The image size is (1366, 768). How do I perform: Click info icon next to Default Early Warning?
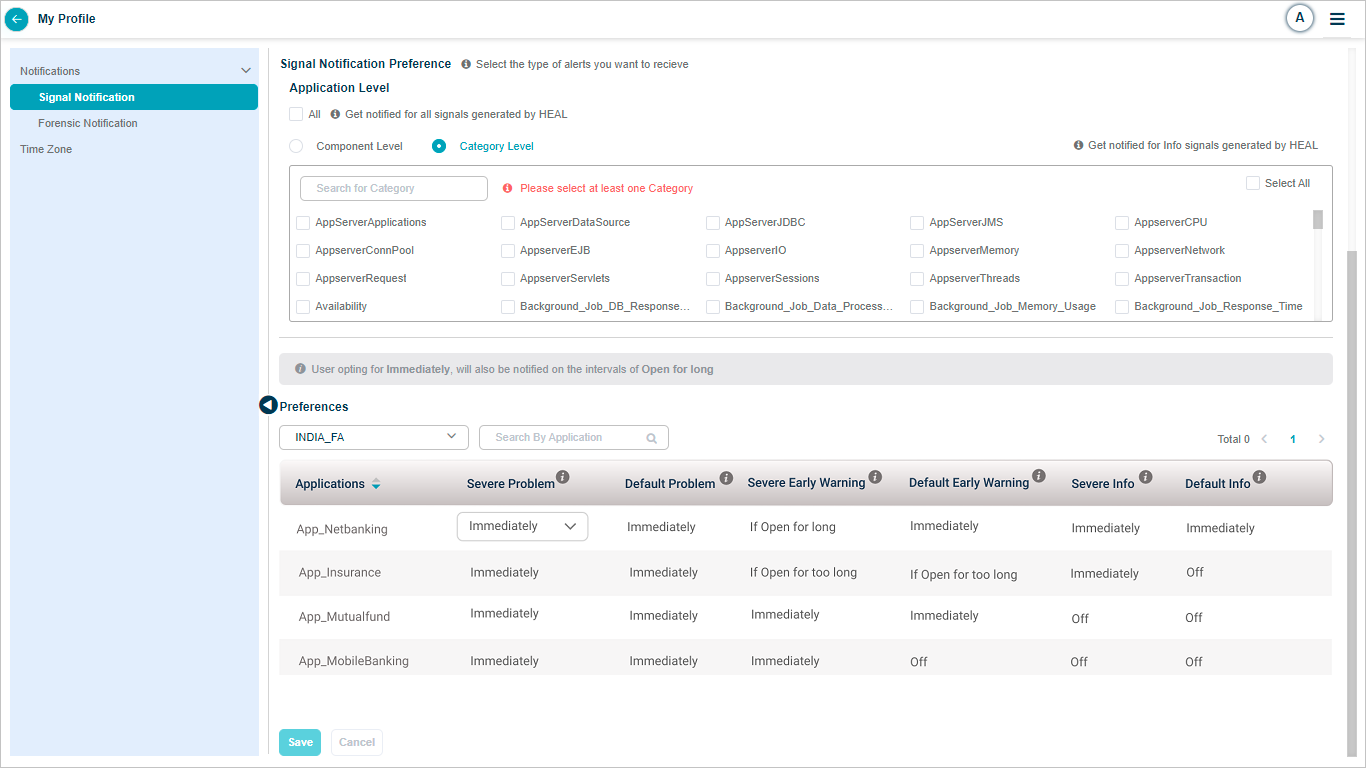[1038, 476]
